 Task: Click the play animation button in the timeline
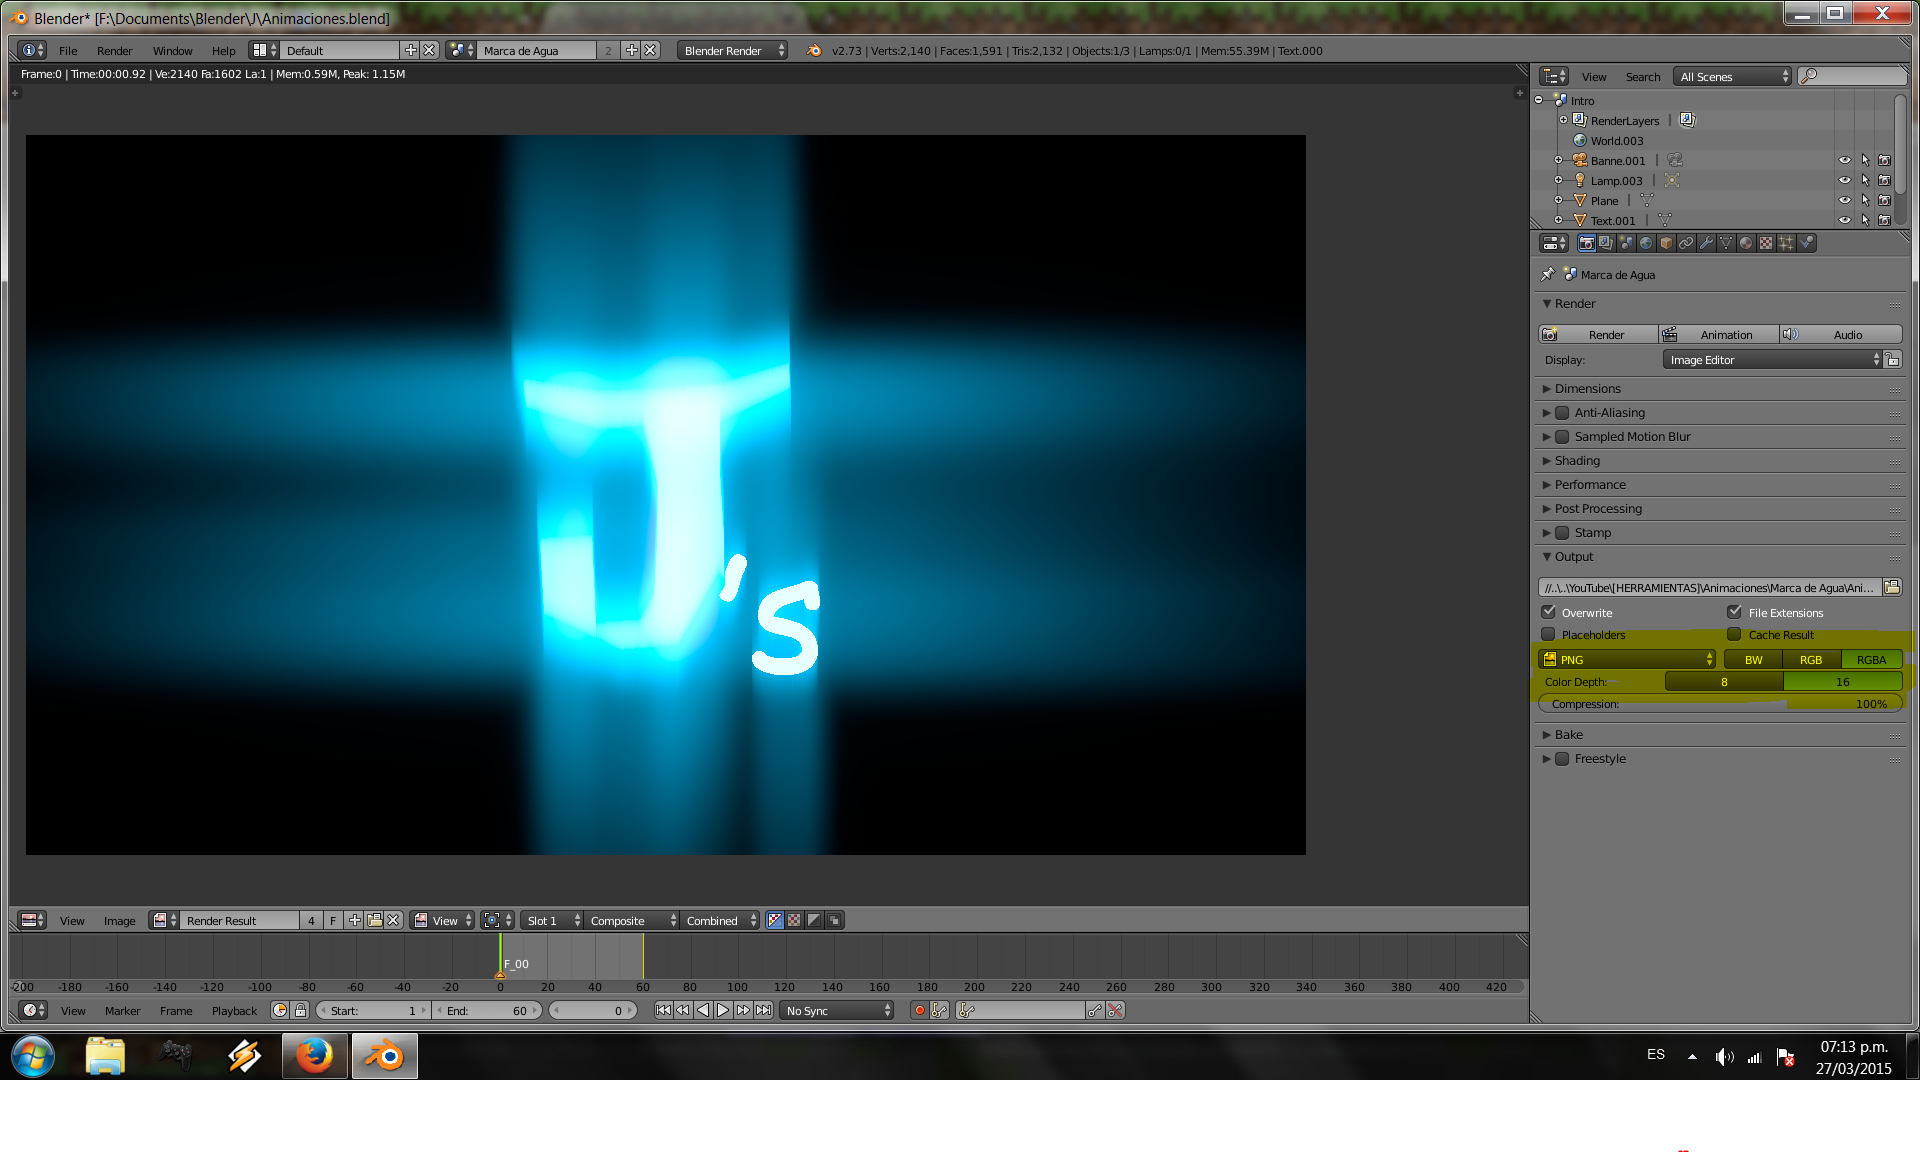pos(723,1011)
